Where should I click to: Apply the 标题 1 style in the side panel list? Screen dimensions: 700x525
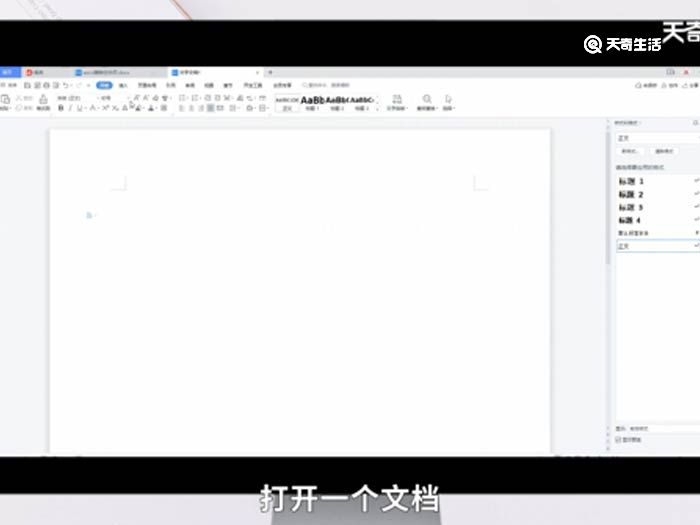tap(657, 181)
